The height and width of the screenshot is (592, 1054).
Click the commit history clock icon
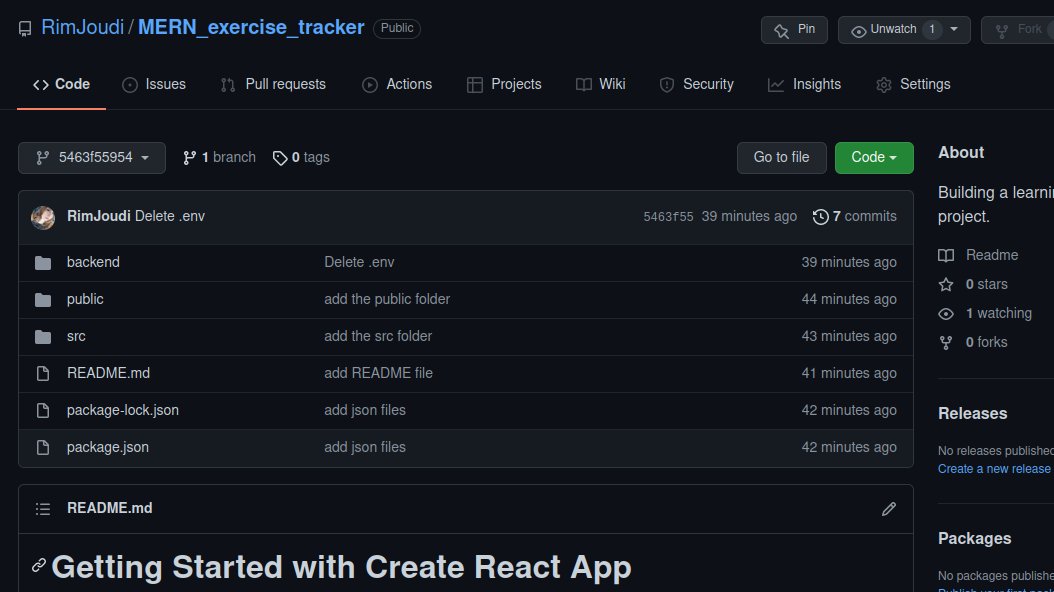pos(820,217)
